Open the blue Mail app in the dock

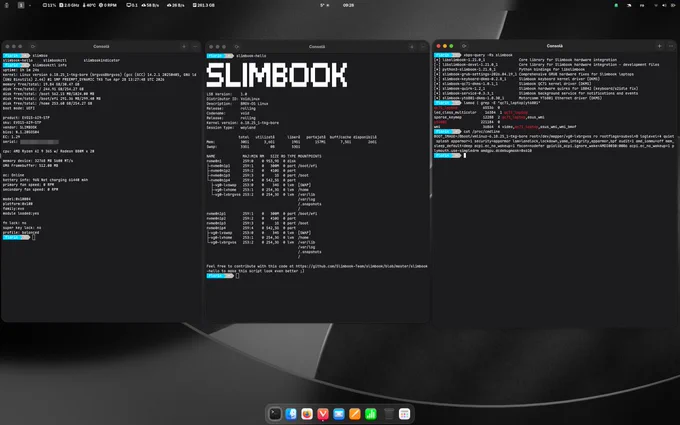tap(339, 414)
